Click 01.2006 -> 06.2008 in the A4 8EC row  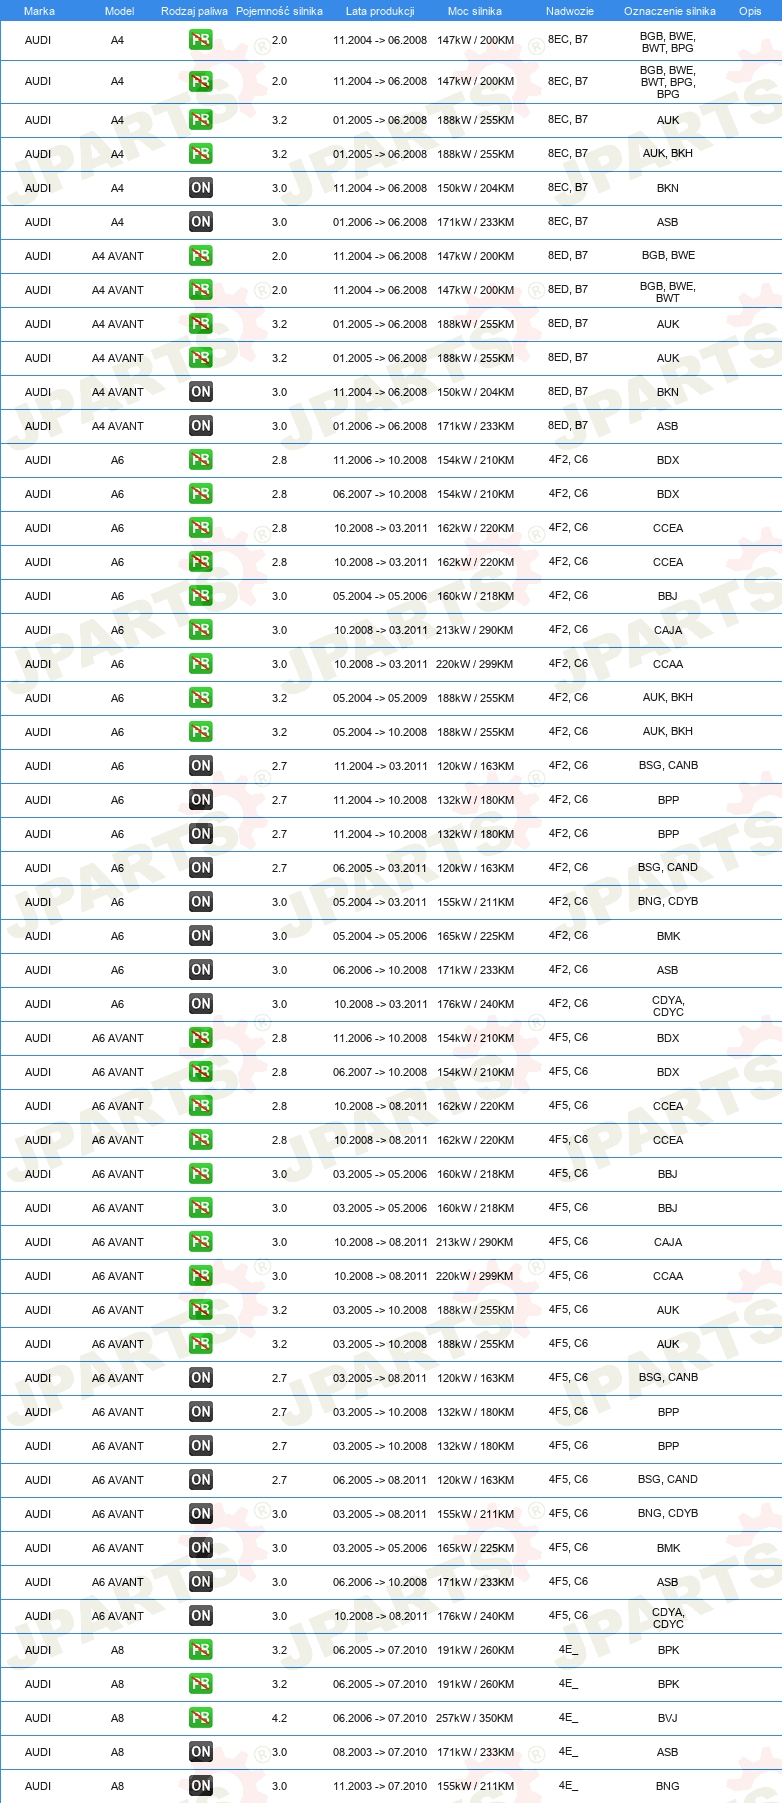tap(380, 222)
